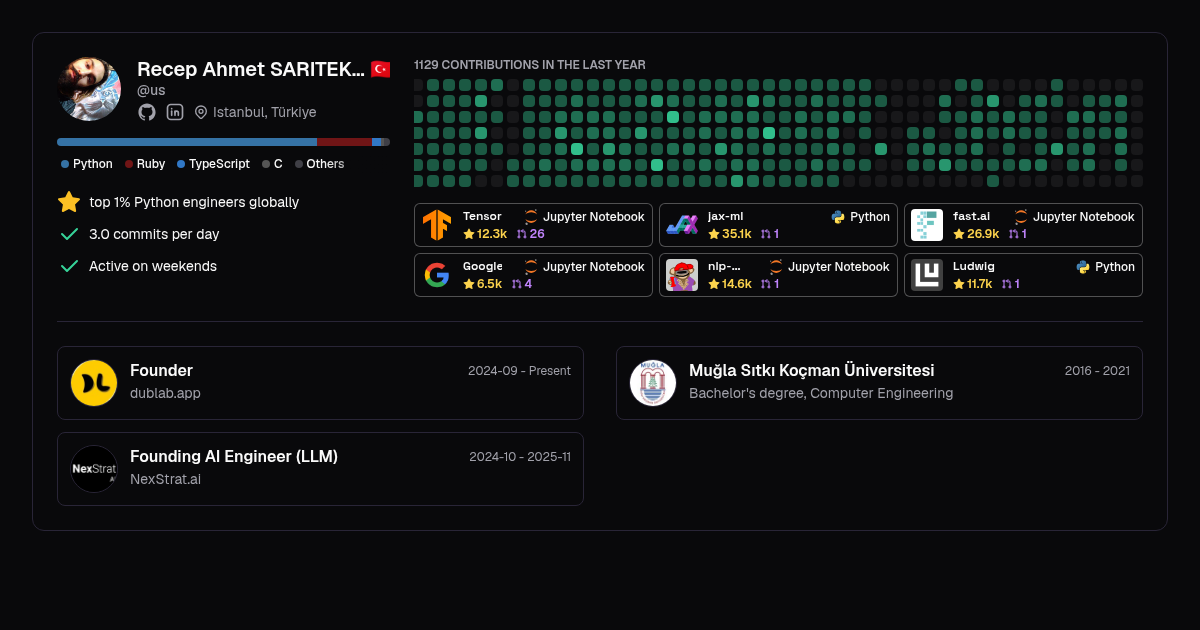1200x630 pixels.
Task: Click the Jupyter icon in the fast.ai card
Action: coord(1021,217)
